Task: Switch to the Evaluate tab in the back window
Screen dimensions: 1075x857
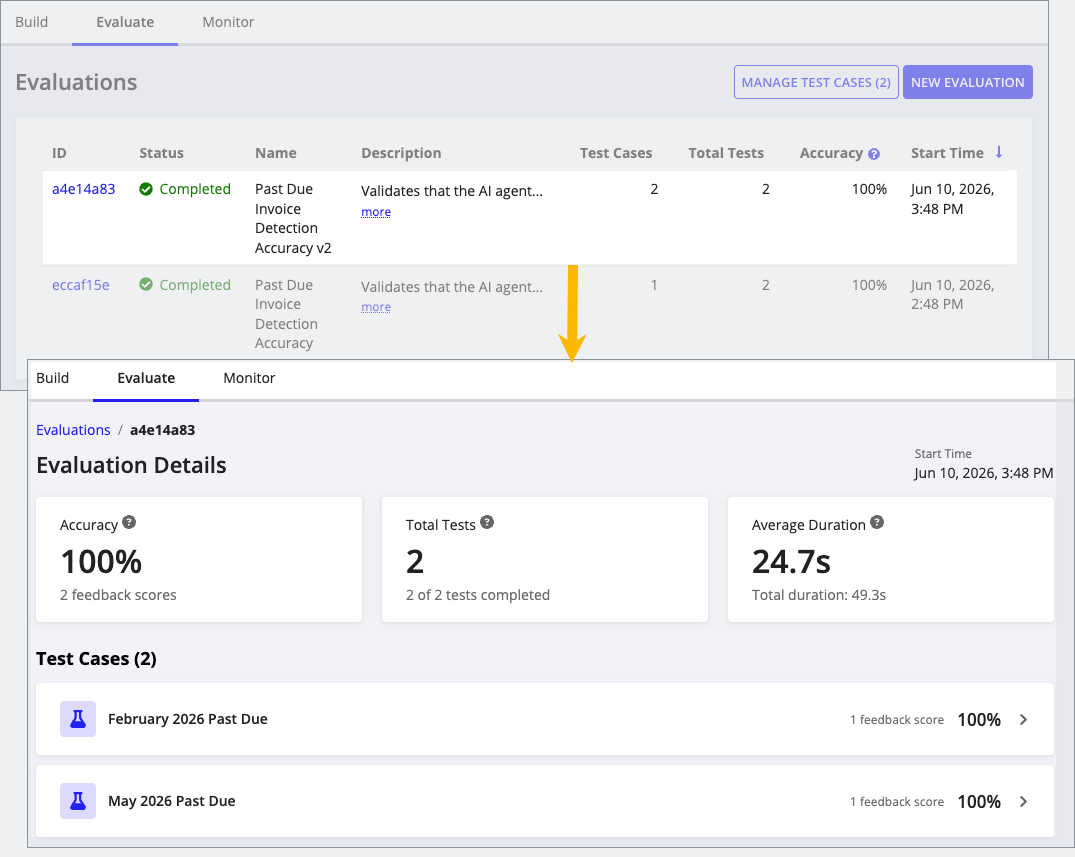Action: [125, 22]
